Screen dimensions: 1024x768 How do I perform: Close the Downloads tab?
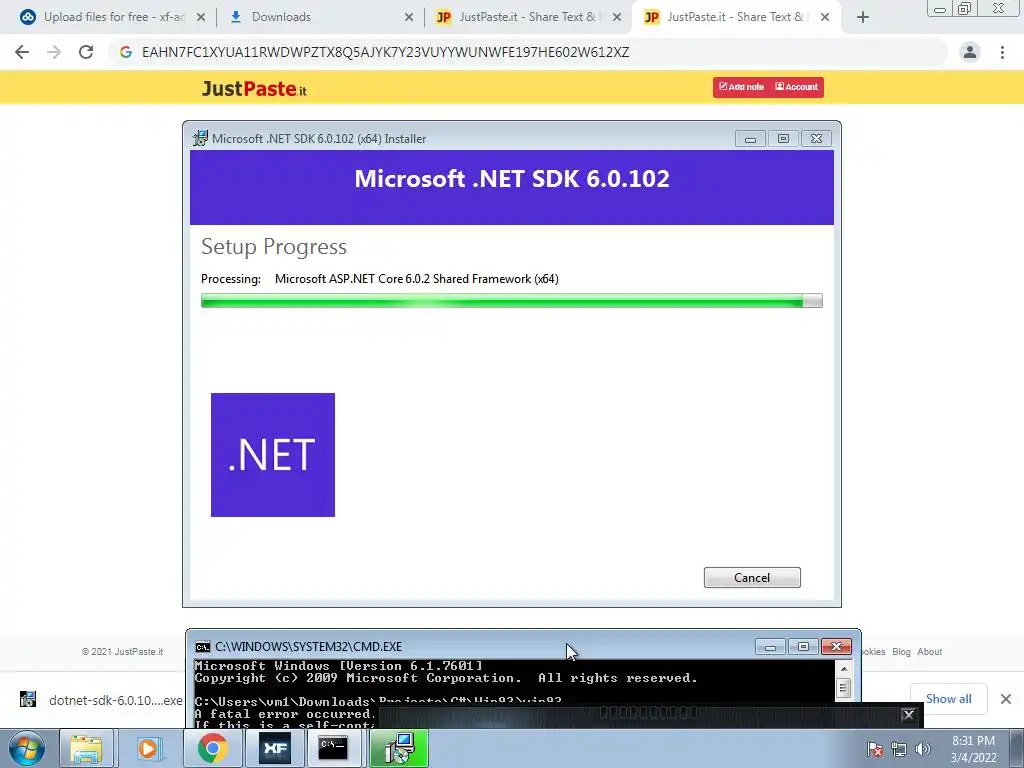(x=409, y=17)
